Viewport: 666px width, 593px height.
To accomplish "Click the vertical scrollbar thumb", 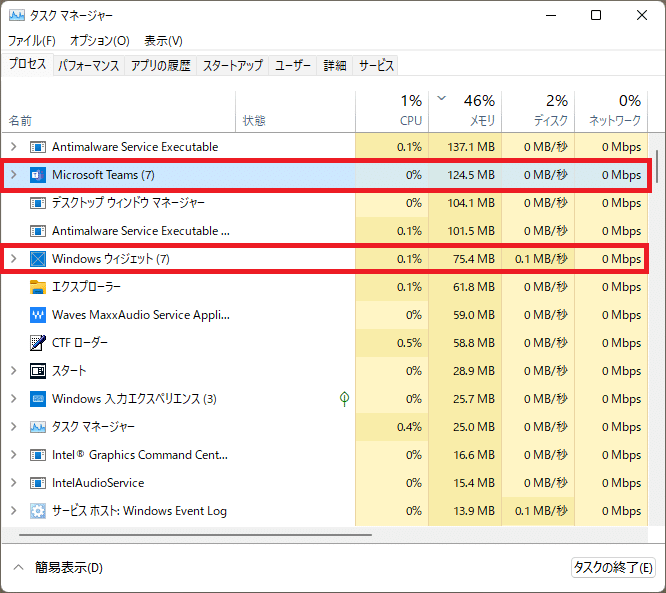I will (658, 166).
